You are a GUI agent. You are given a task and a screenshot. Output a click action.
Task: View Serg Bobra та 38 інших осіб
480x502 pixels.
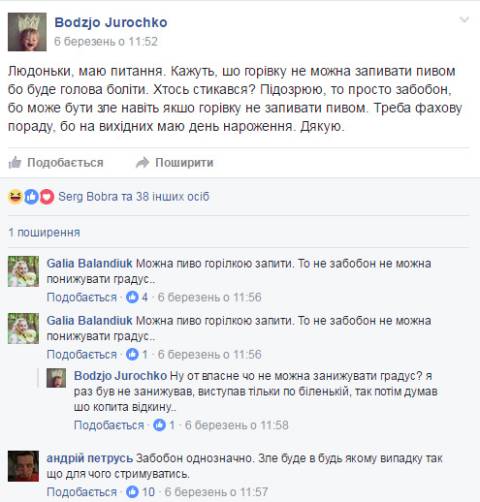[x=134, y=197]
